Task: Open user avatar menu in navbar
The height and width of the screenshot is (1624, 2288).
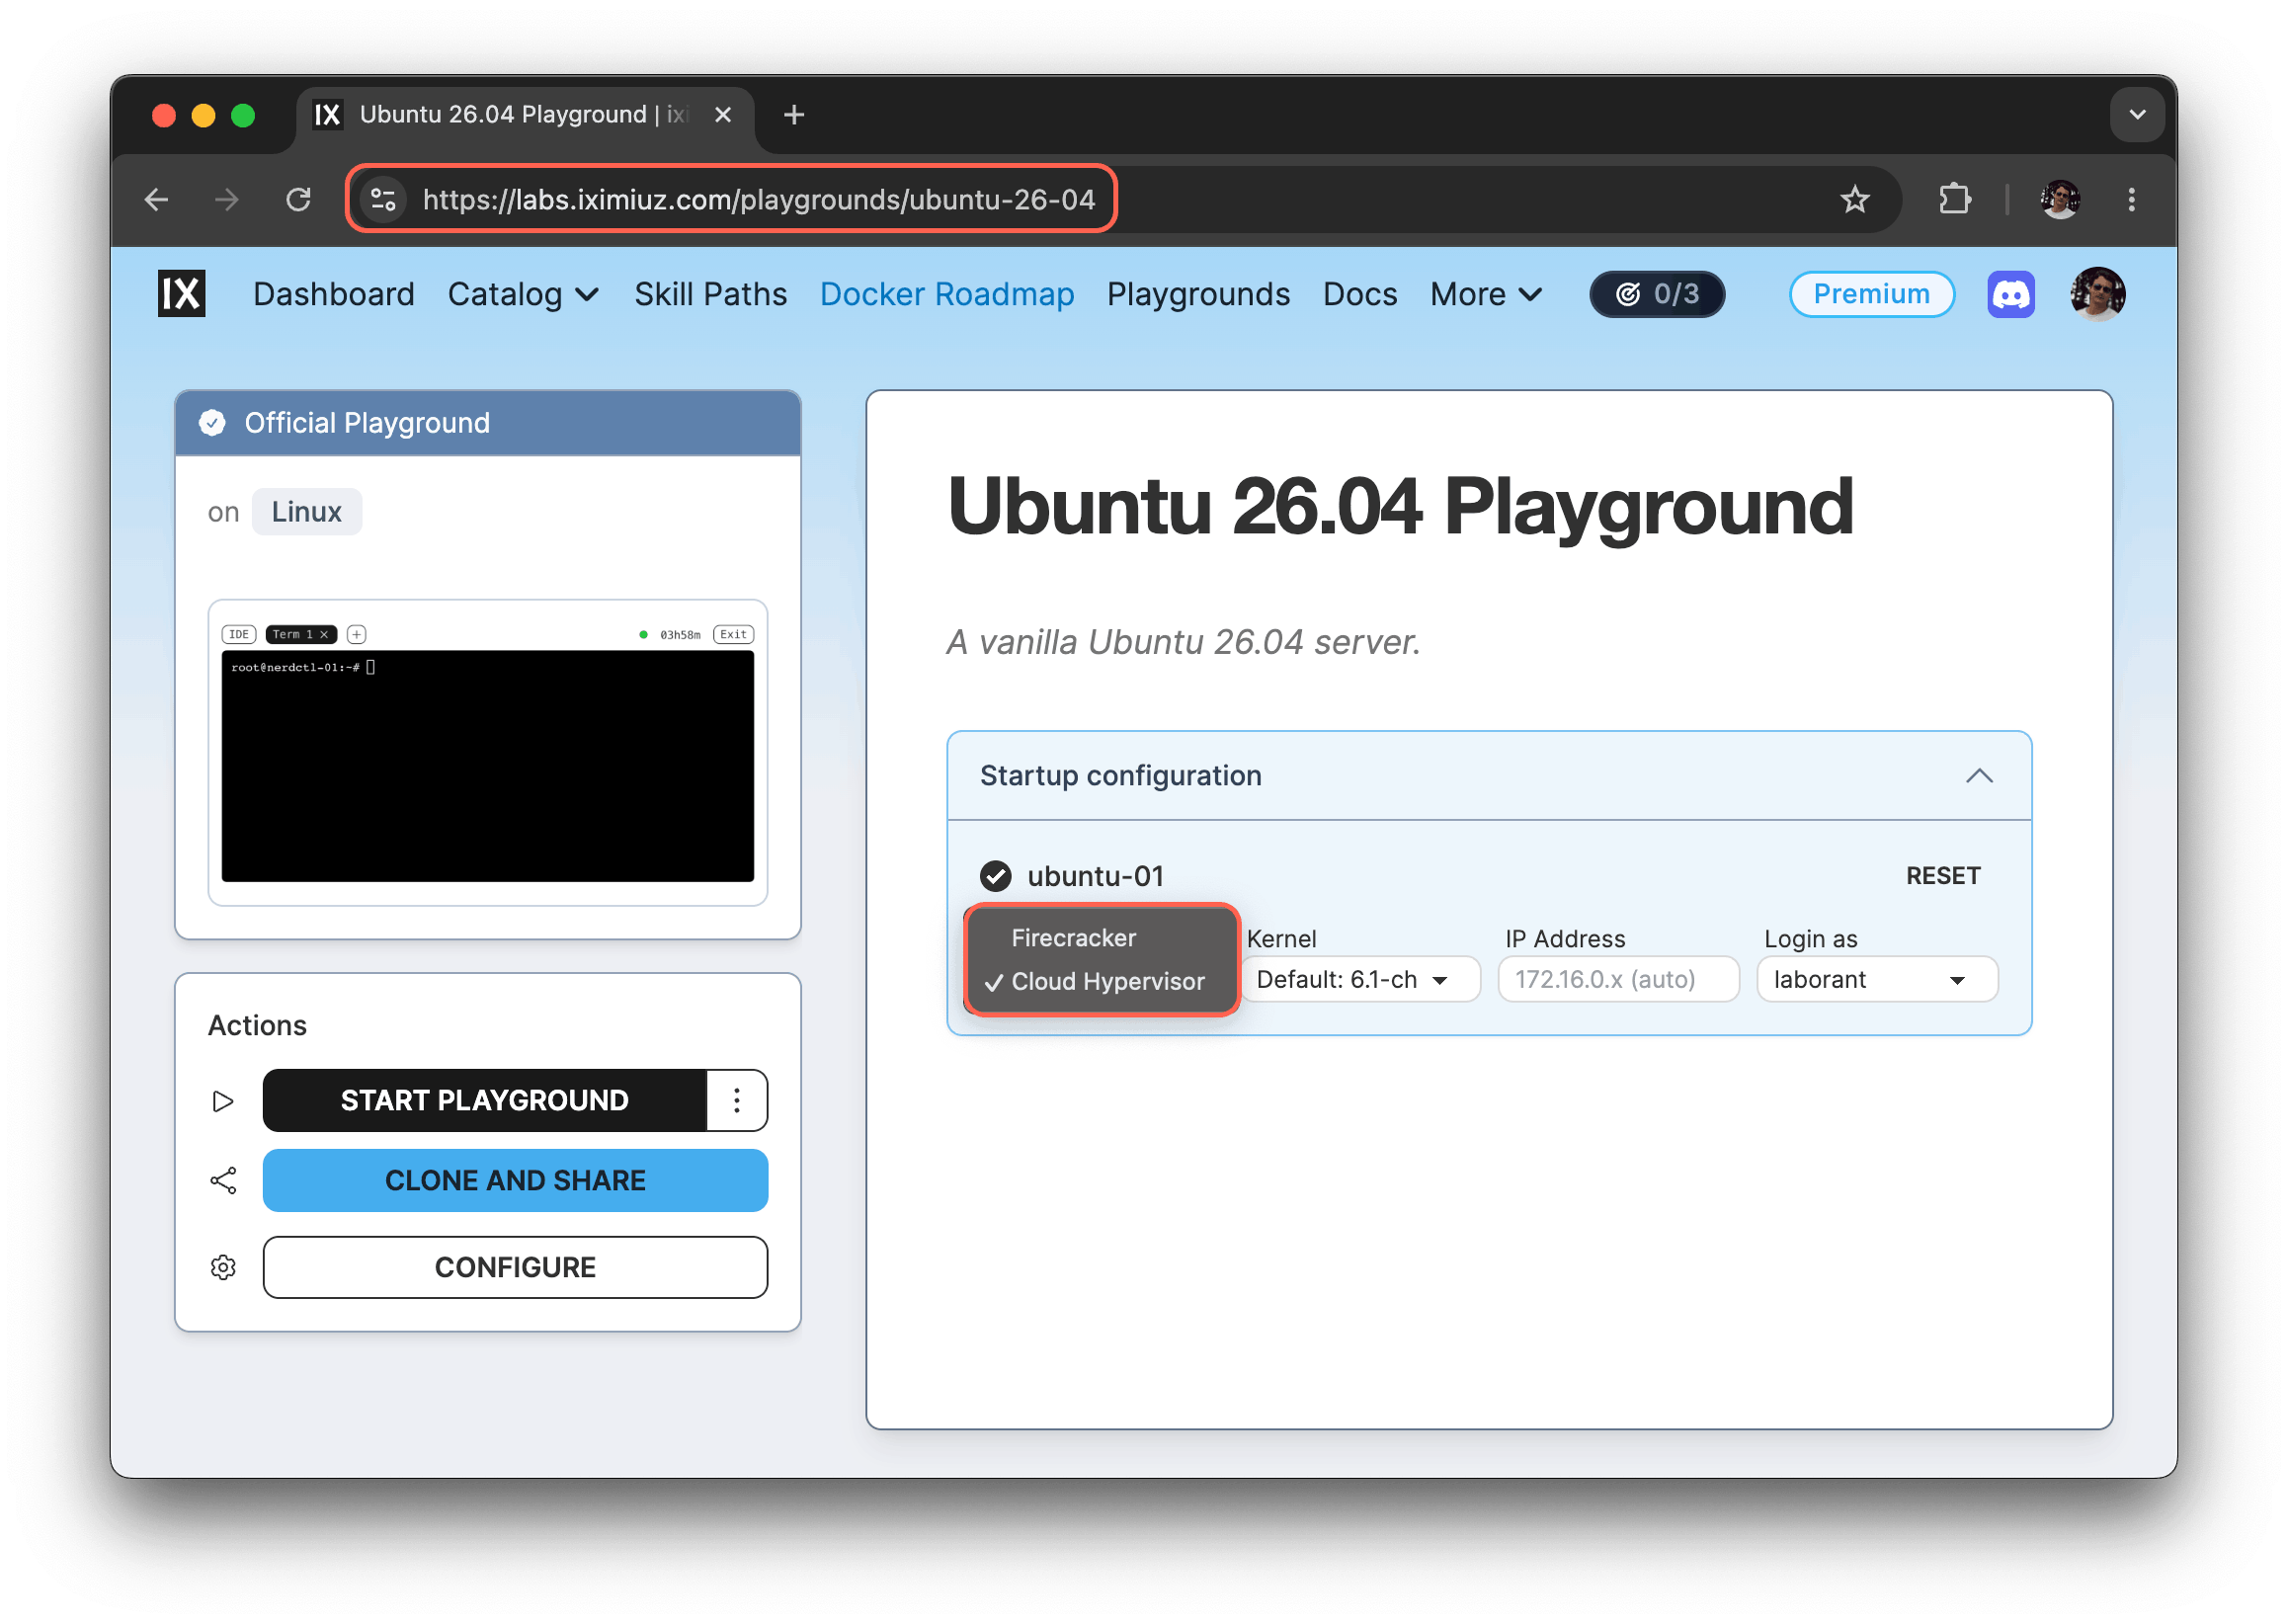Action: tap(2098, 294)
